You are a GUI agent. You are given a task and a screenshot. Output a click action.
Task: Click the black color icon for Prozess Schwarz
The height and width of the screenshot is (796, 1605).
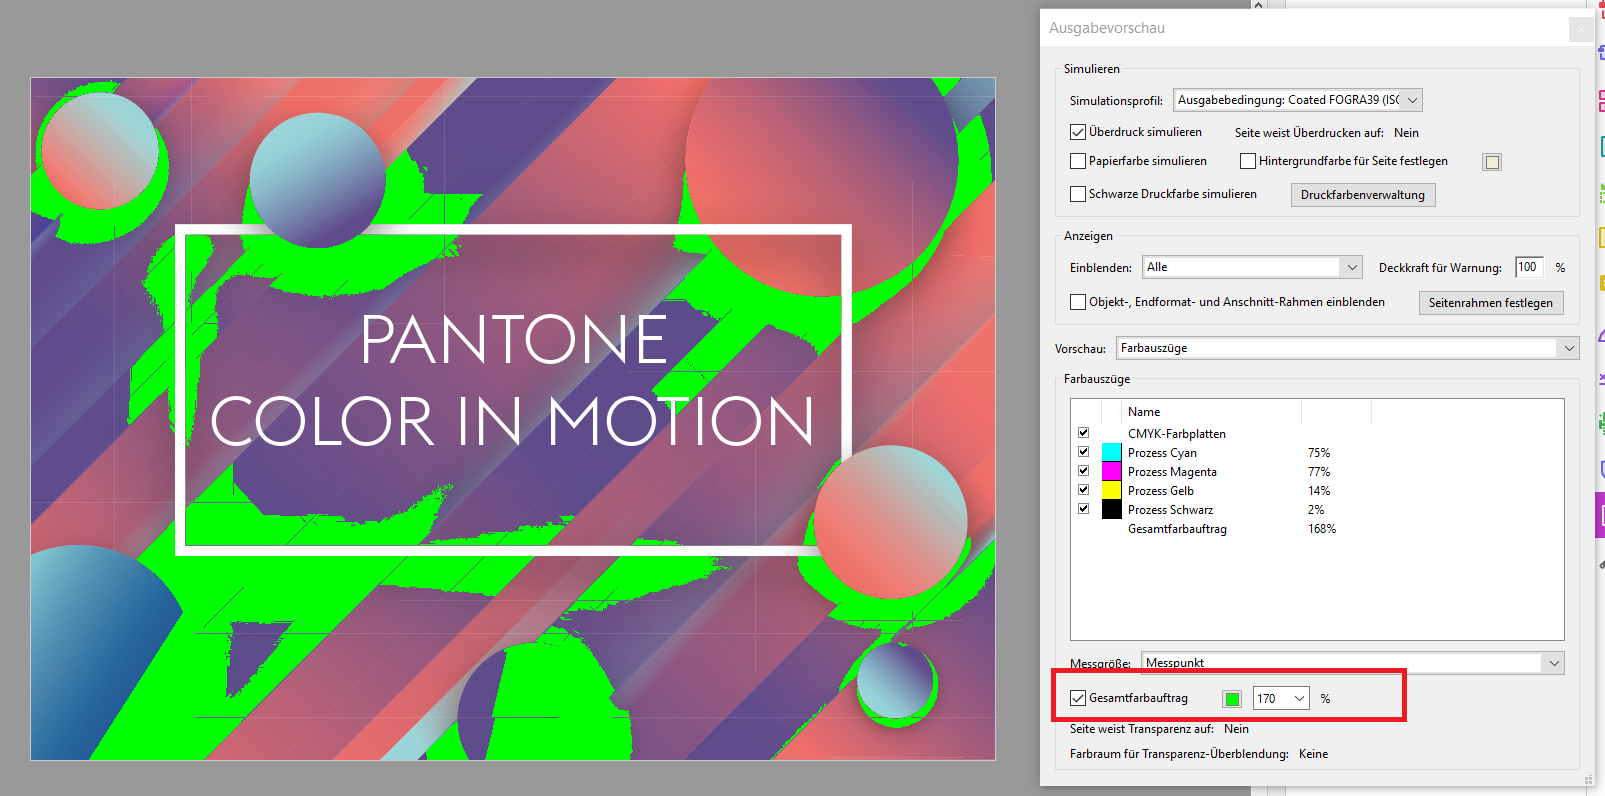1111,510
